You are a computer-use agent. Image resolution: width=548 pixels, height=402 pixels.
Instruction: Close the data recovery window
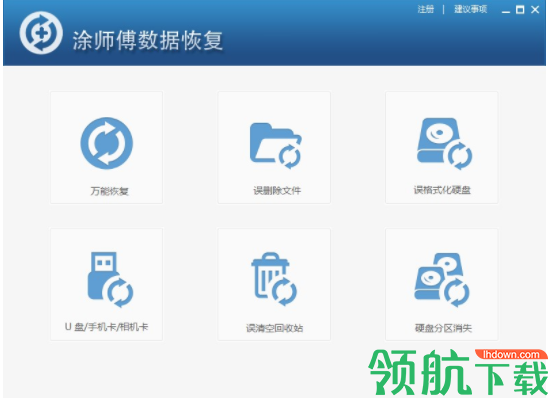point(535,10)
